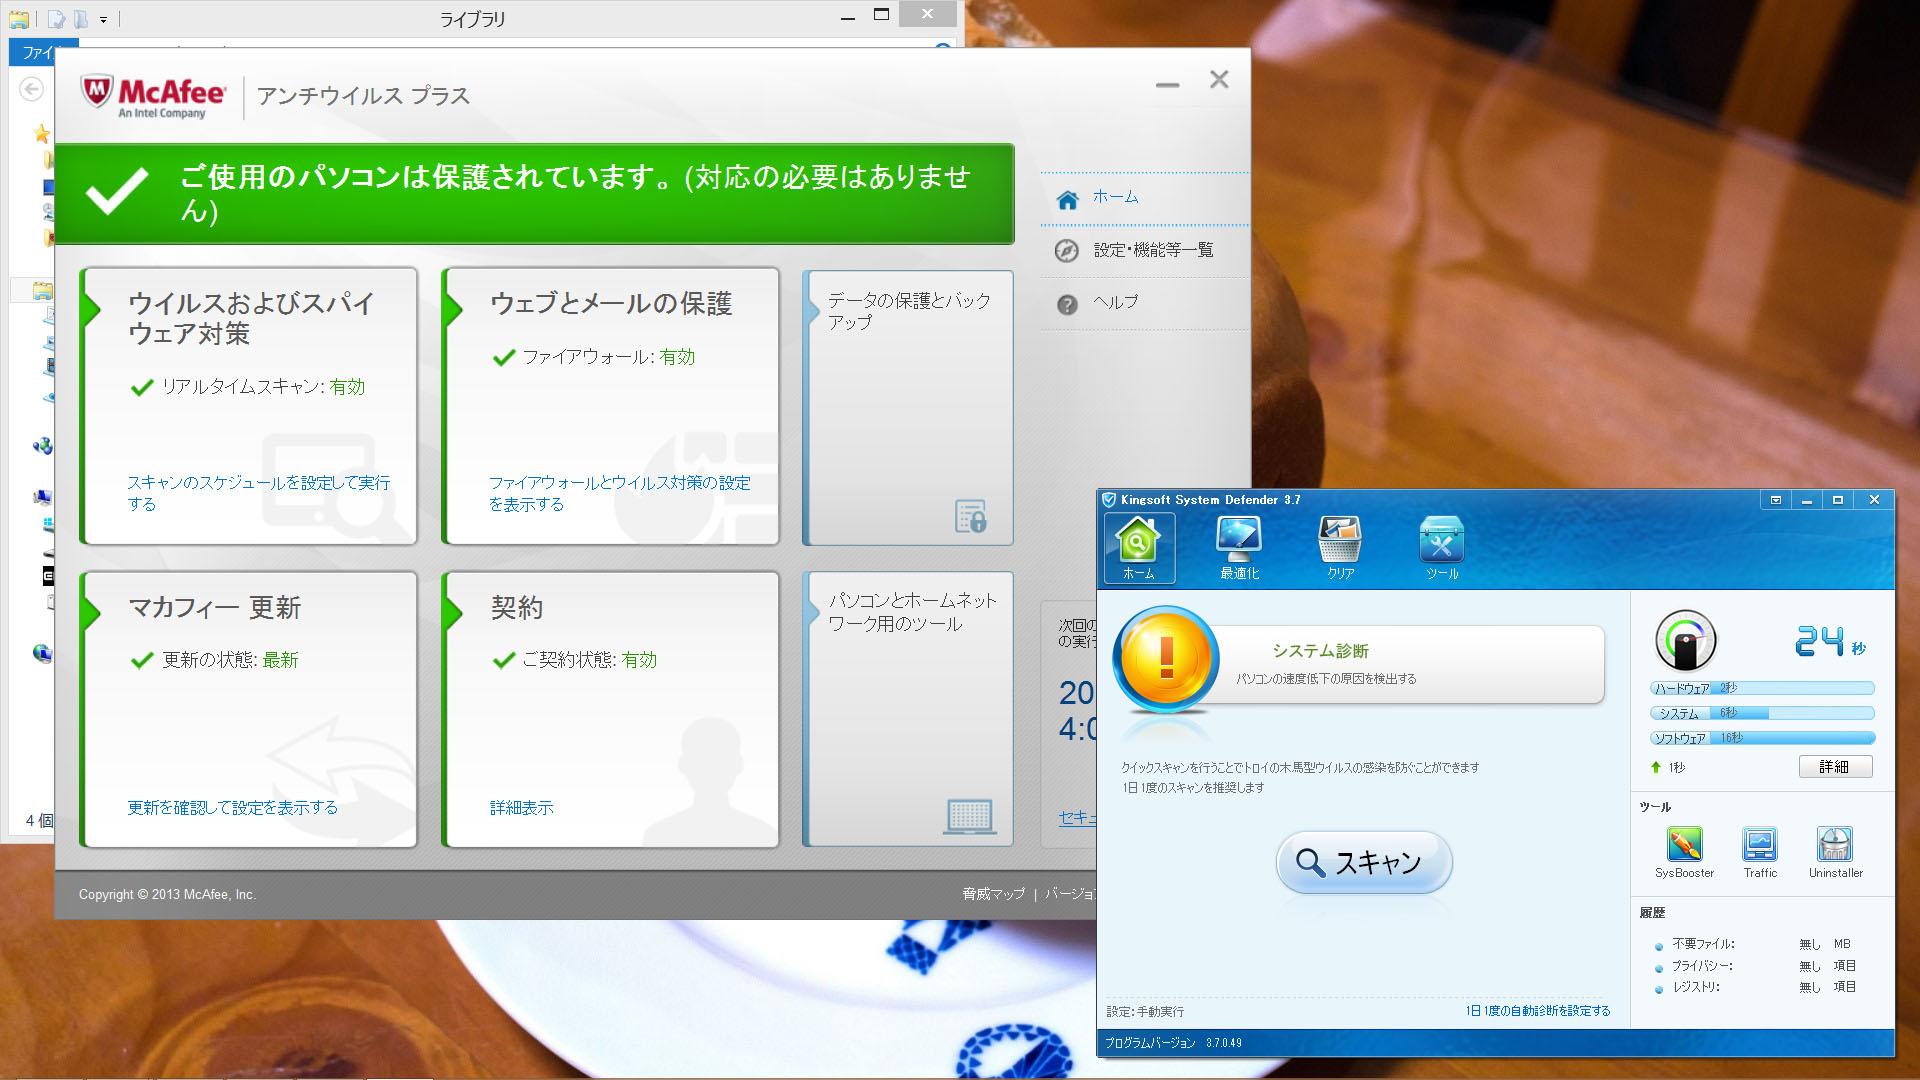Open link to set daily auto diagnosis
Viewport: 1920px width, 1080px height.
click(1537, 1011)
